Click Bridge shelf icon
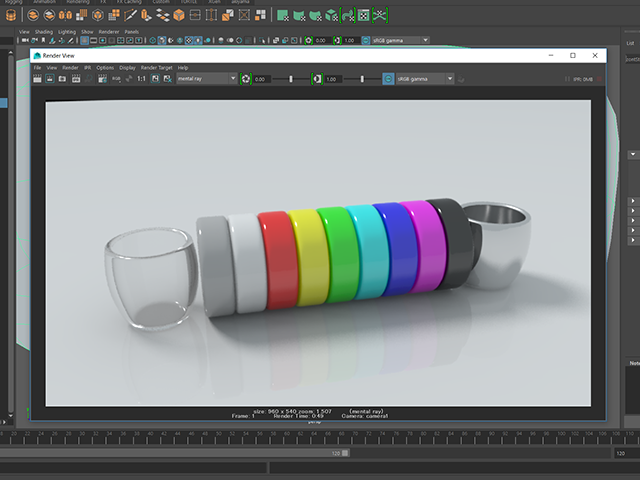 click(x=162, y=16)
